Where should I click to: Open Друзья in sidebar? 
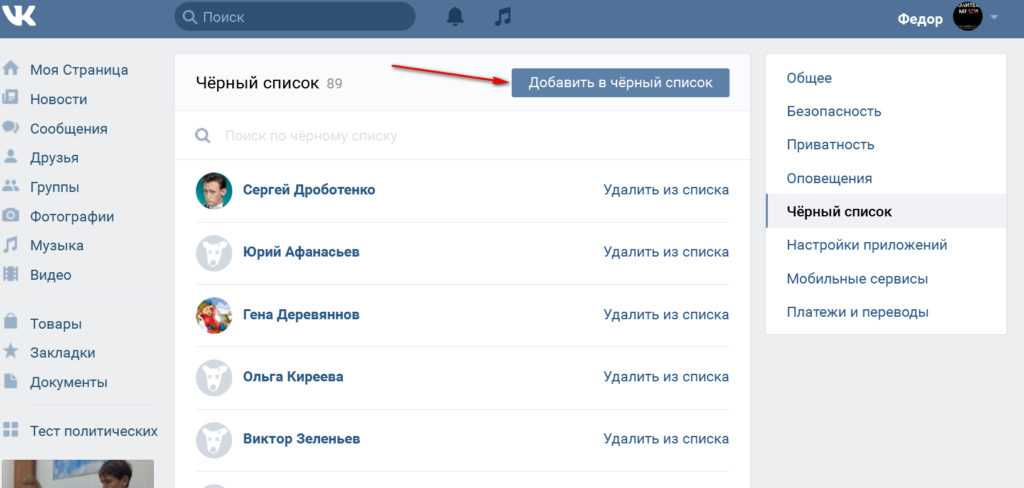click(54, 158)
